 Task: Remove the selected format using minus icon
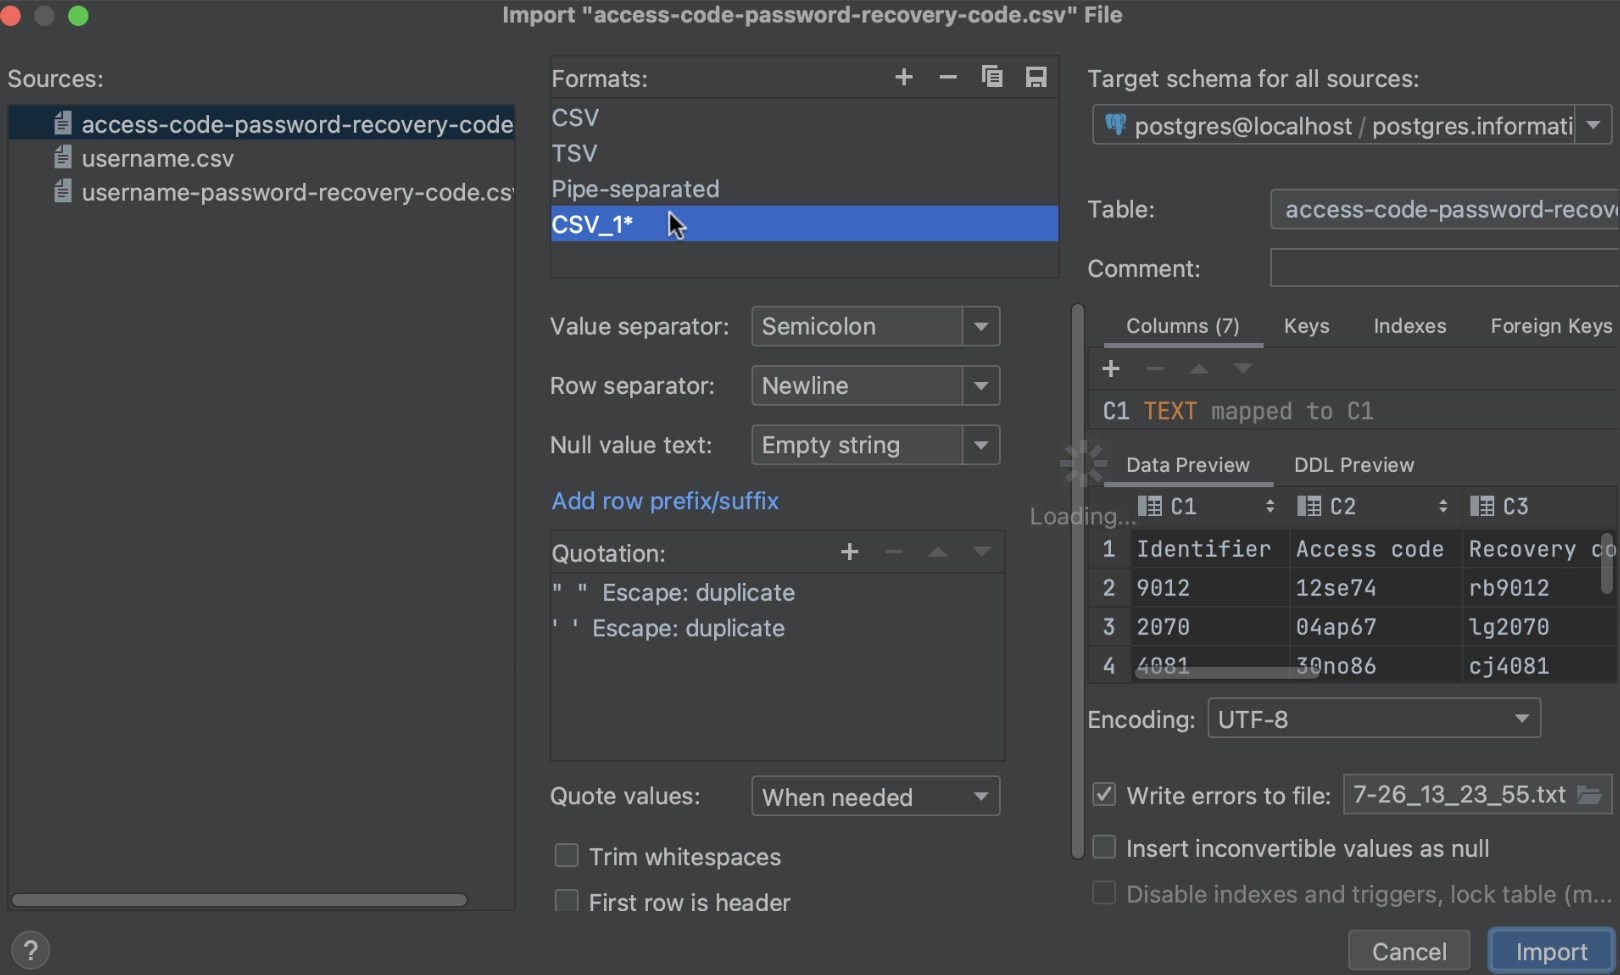947,76
